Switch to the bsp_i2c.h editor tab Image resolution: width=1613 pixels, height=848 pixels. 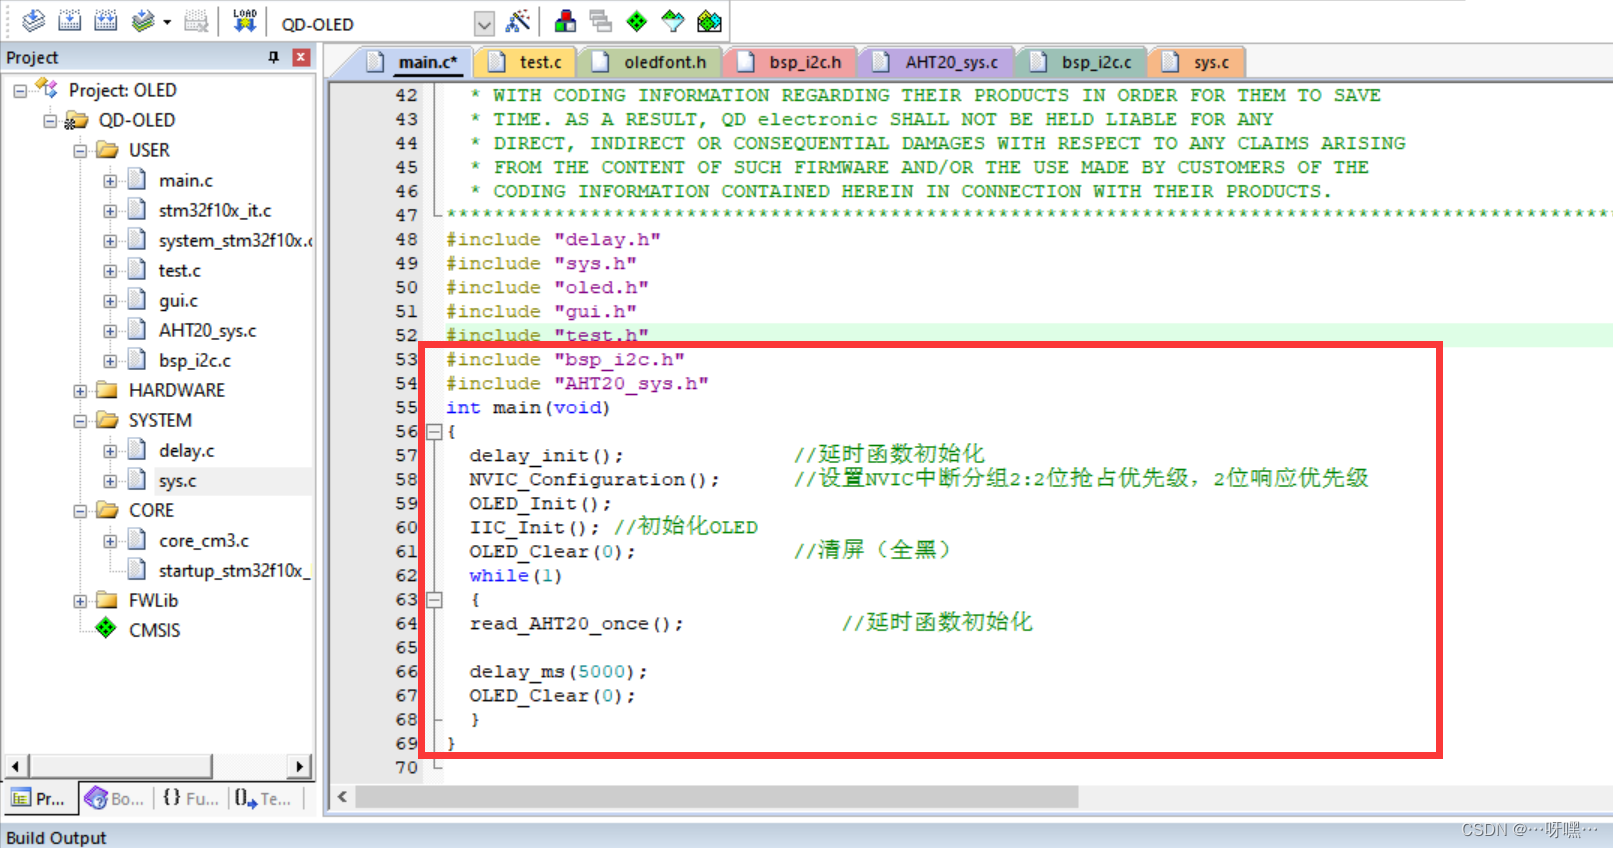pyautogui.click(x=790, y=62)
